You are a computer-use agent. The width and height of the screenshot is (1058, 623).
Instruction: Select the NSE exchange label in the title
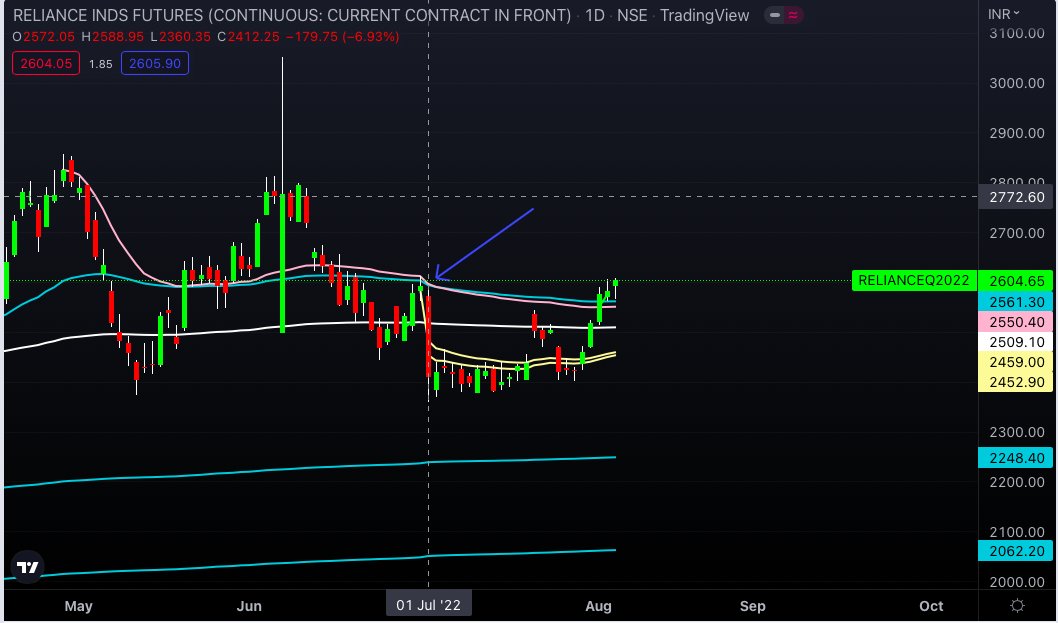(631, 16)
